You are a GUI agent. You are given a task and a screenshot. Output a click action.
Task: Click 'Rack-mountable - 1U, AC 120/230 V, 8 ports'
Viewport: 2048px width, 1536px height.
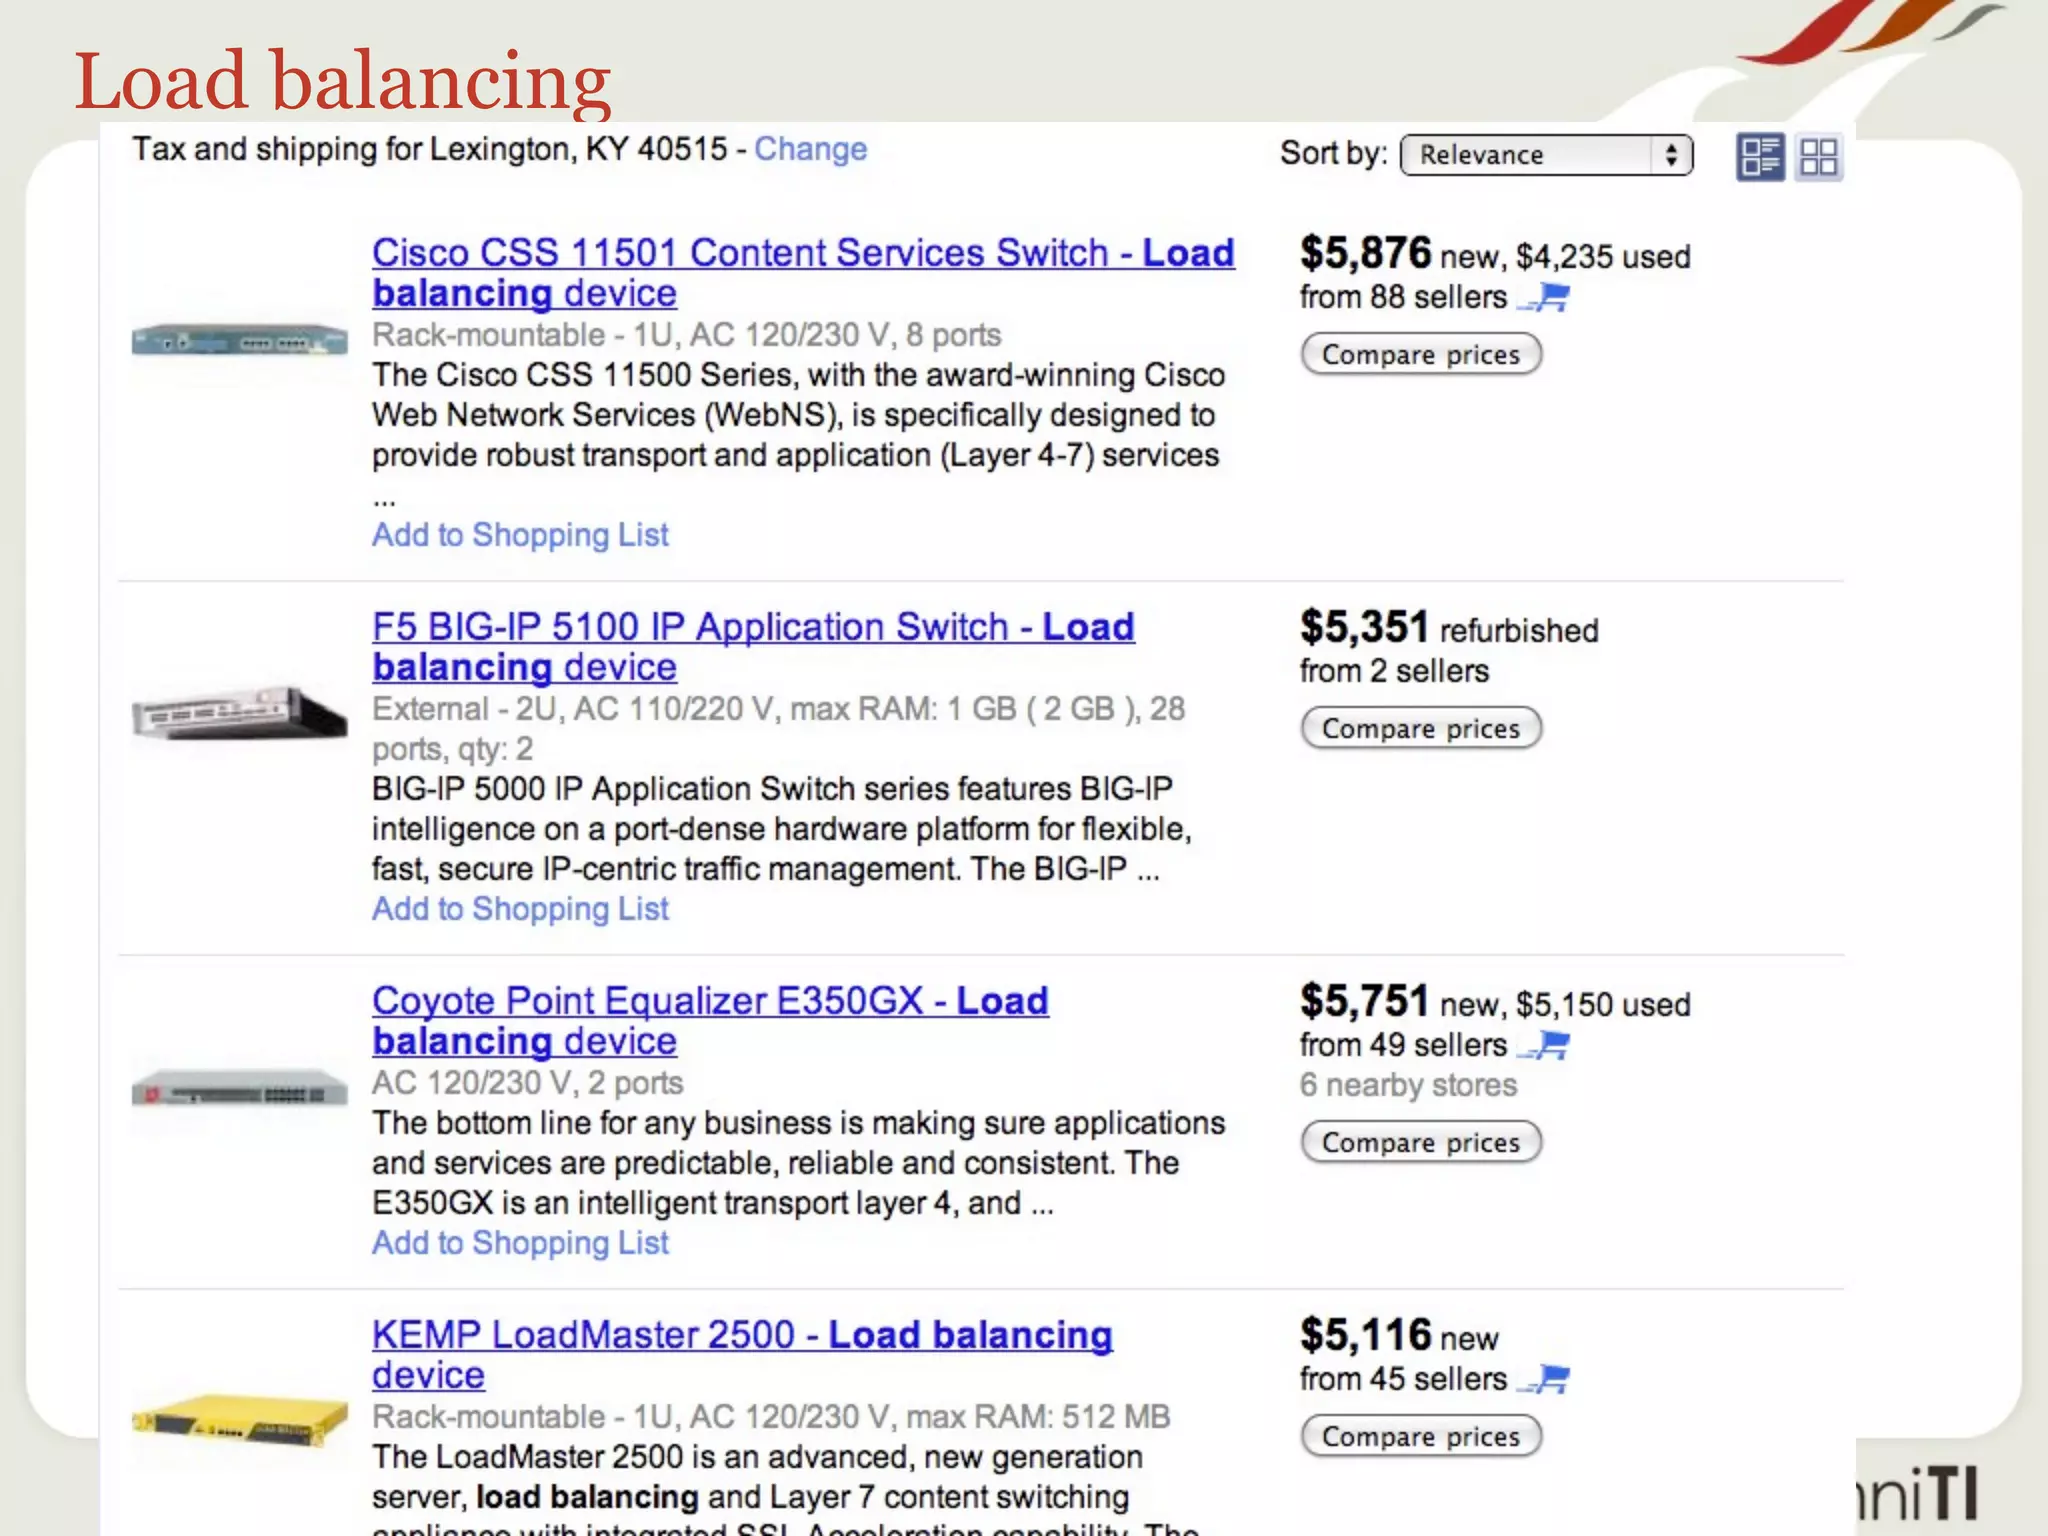[687, 335]
